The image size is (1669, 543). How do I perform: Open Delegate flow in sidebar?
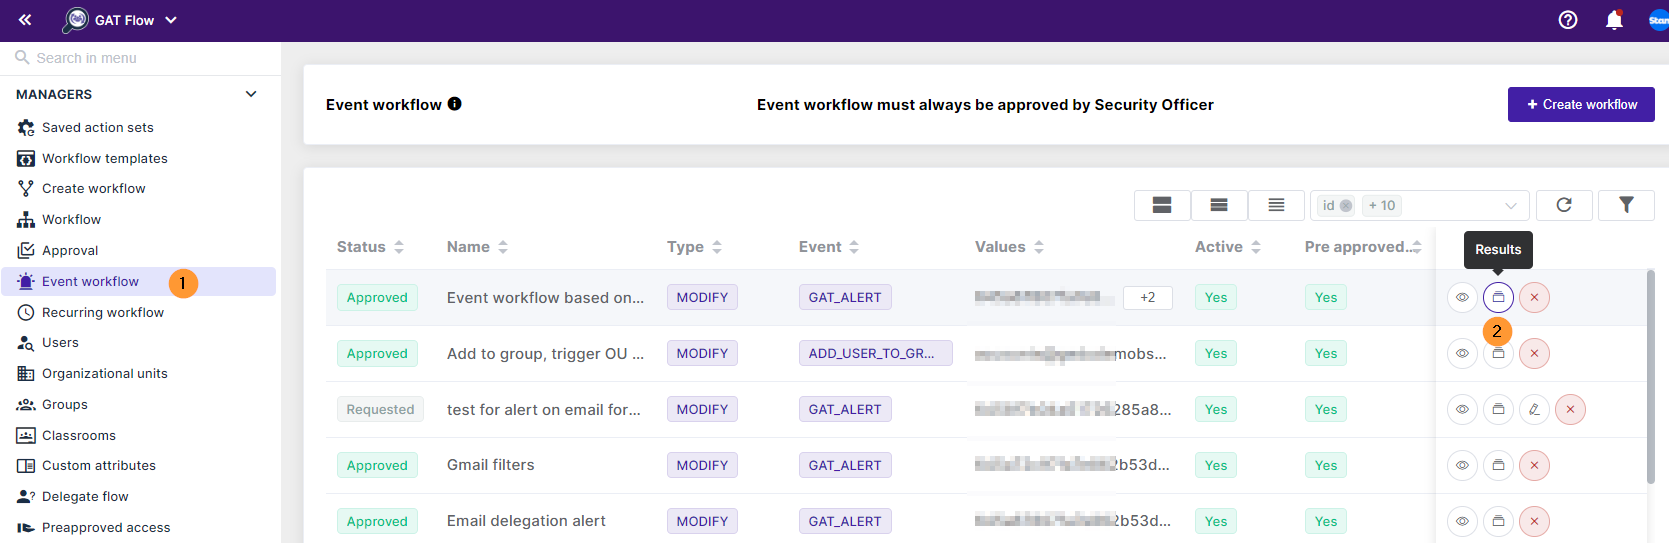[85, 496]
